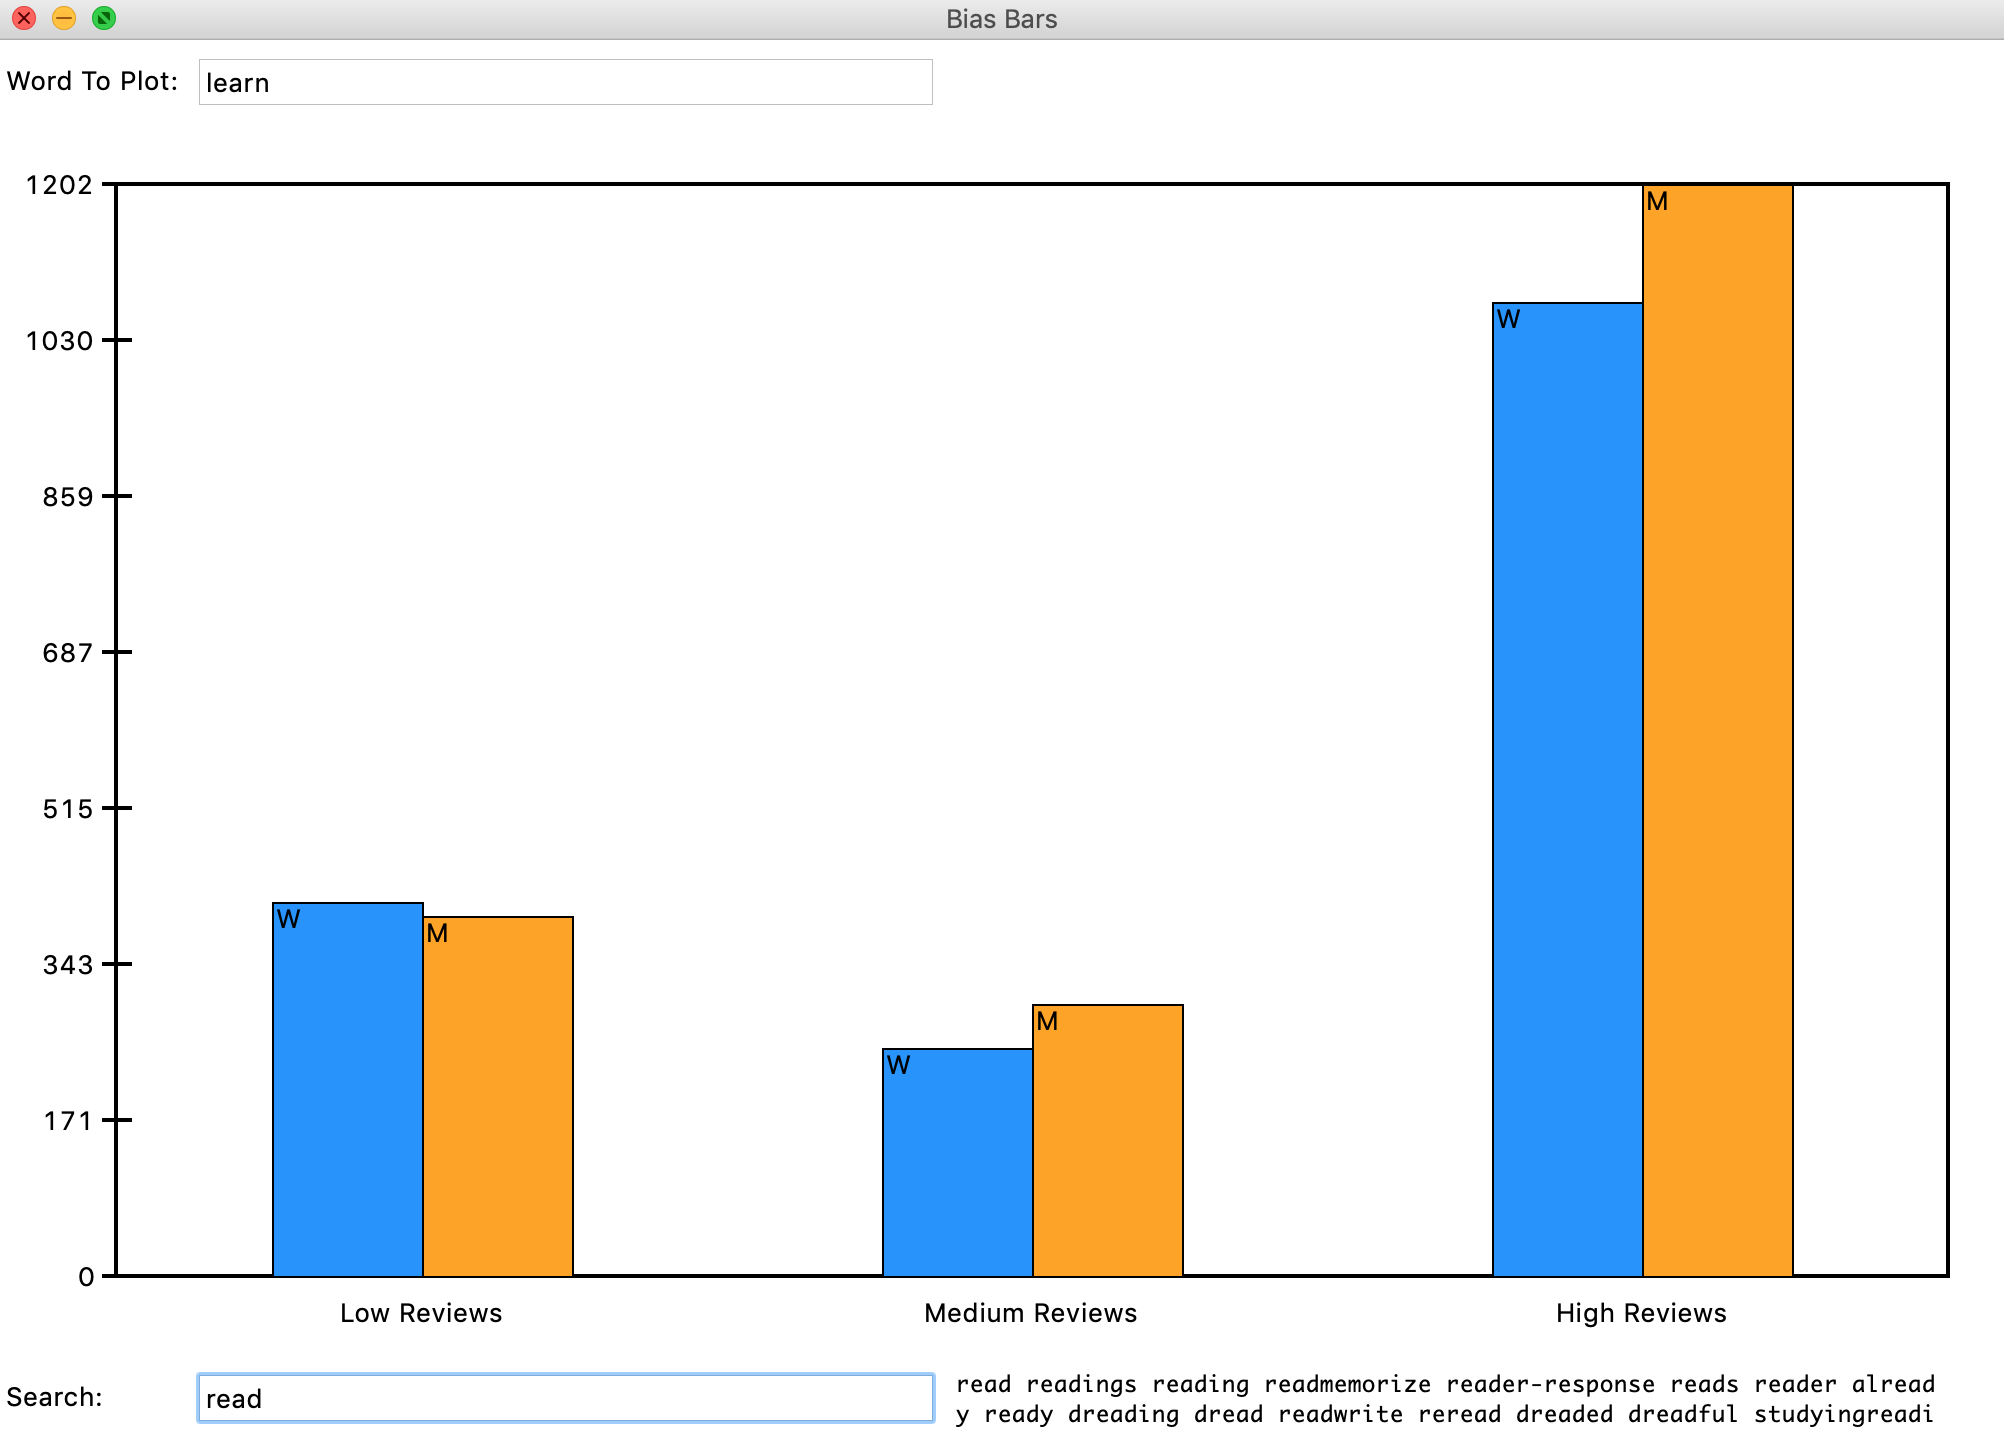Click the High Reviews axis label
This screenshot has height=1438, width=2004.
pyautogui.click(x=1640, y=1312)
